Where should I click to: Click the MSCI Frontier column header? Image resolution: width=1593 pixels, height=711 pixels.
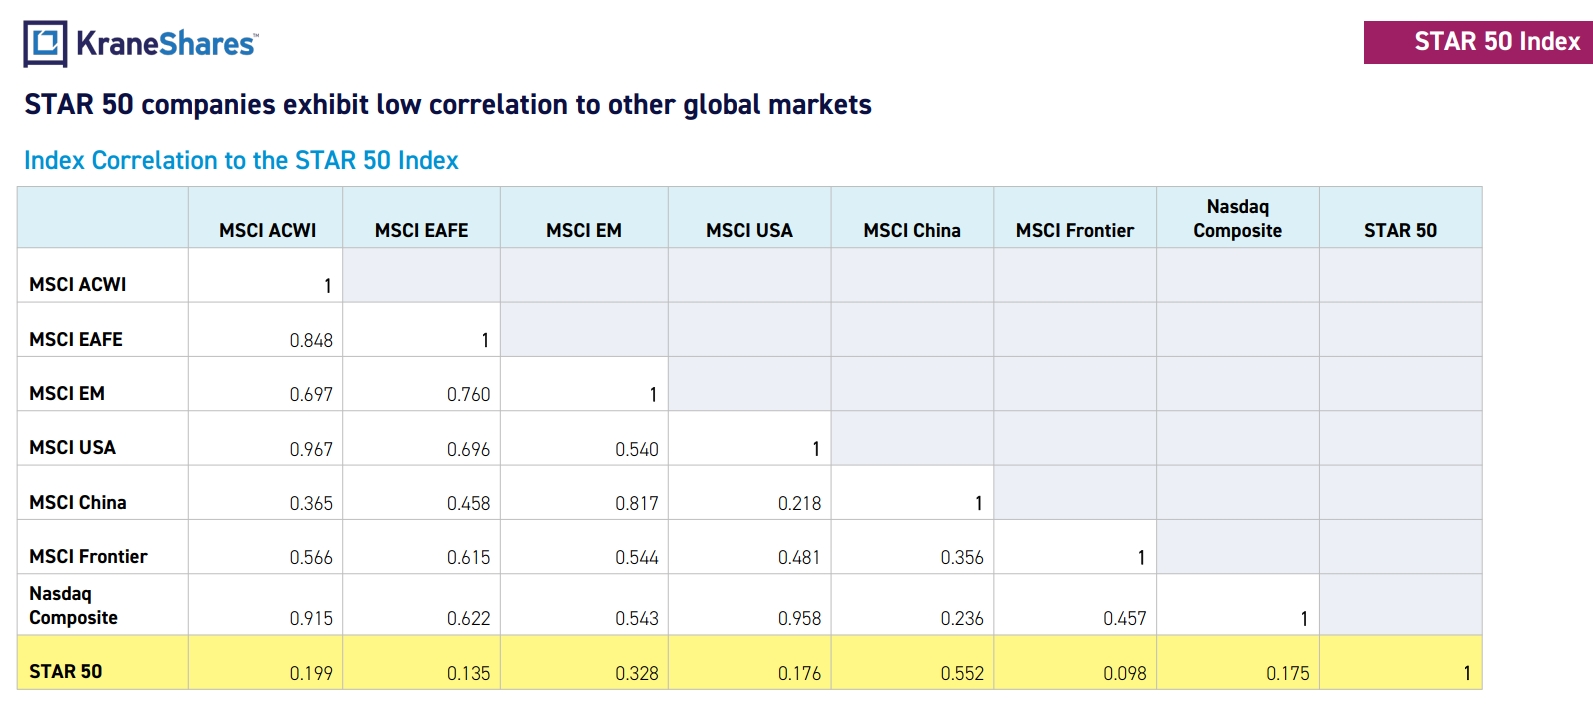click(x=1074, y=230)
